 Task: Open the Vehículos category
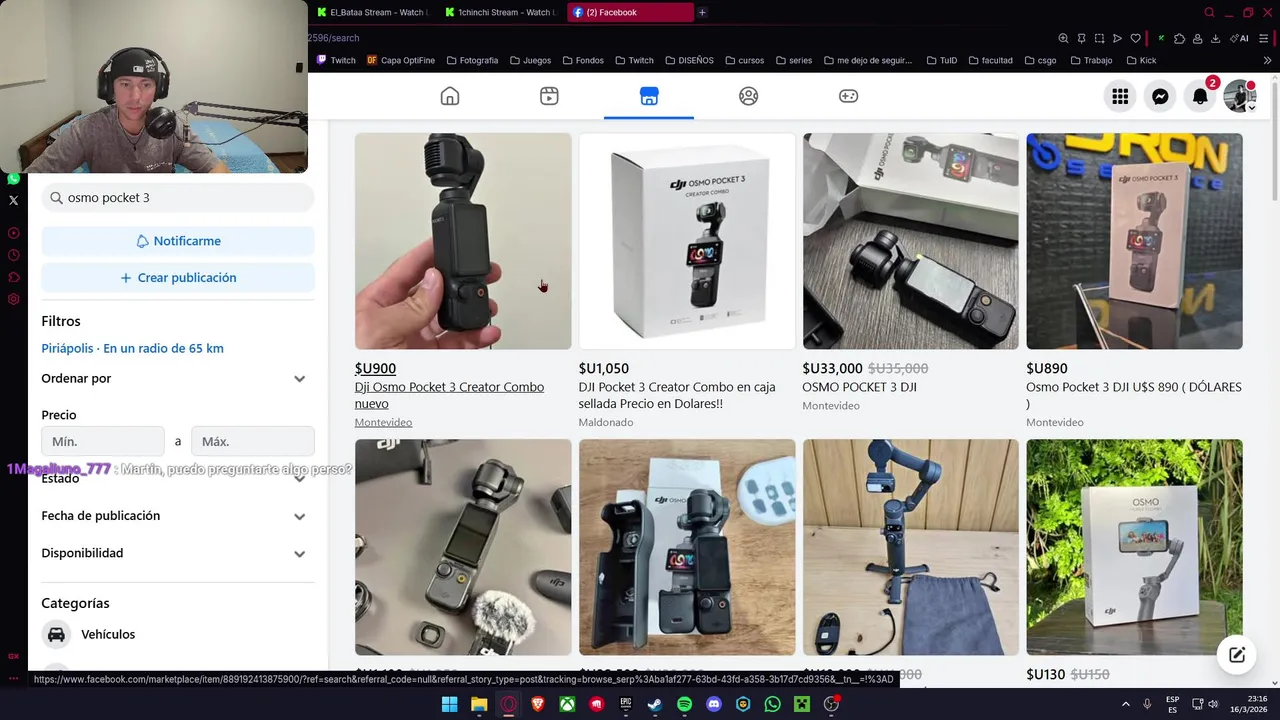click(x=178, y=634)
